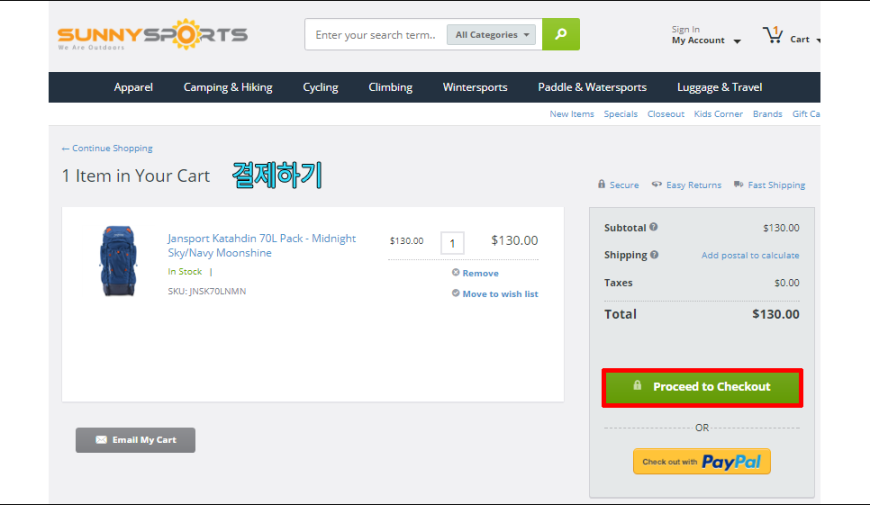
Task: Open the Brands link
Action: pyautogui.click(x=767, y=114)
